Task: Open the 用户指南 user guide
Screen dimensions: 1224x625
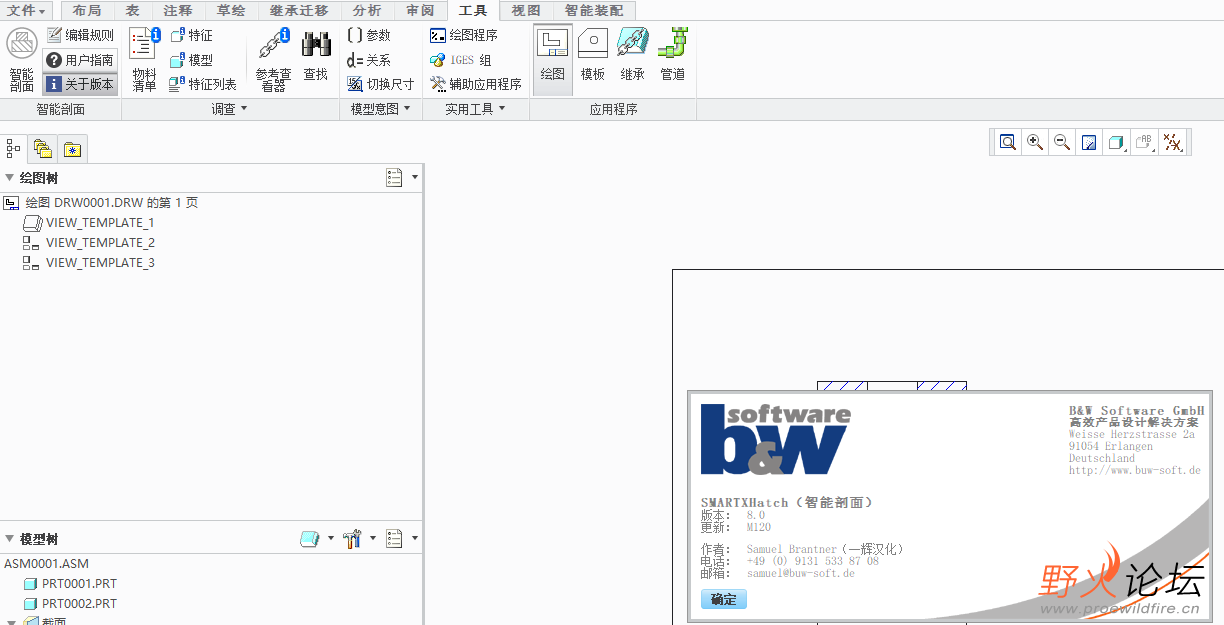Action: click(81, 60)
